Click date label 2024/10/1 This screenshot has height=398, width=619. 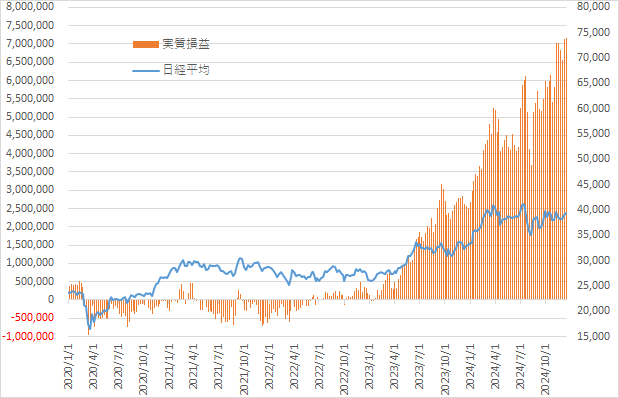(545, 369)
